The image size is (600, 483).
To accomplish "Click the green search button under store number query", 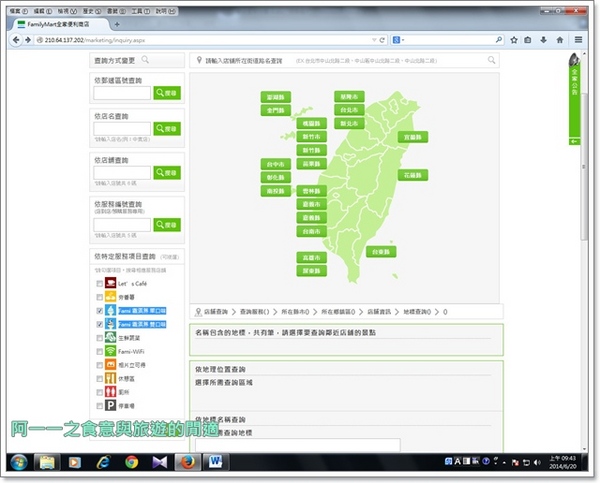I will tap(167, 173).
